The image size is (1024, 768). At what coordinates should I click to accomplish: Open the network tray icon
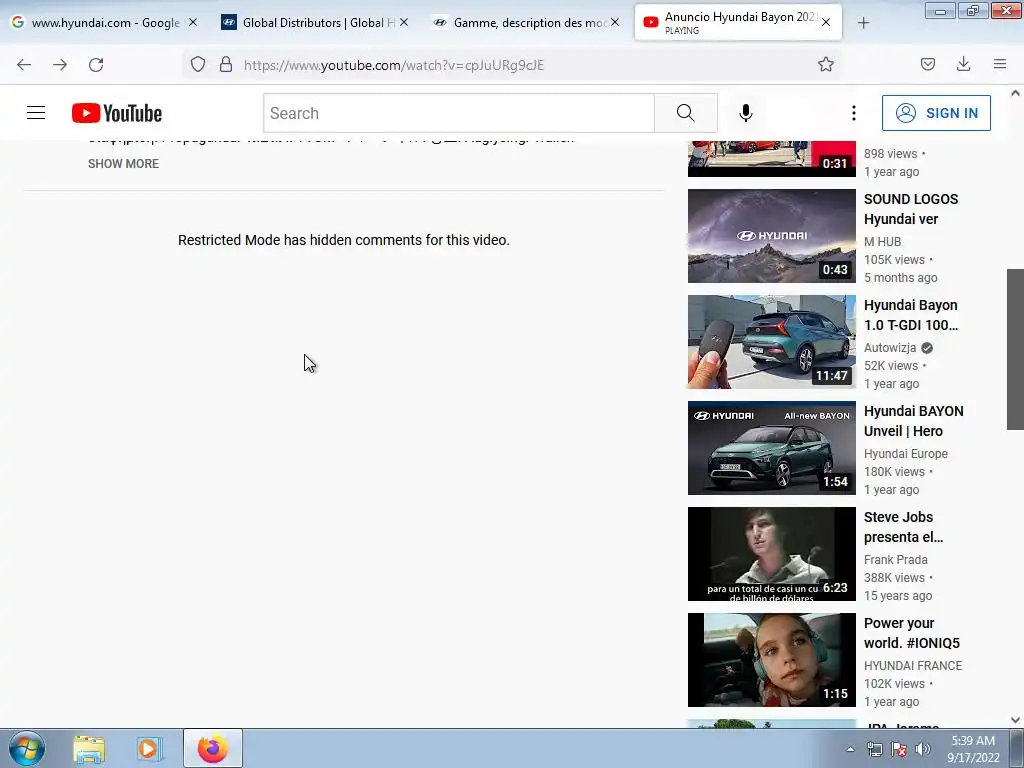pos(874,749)
